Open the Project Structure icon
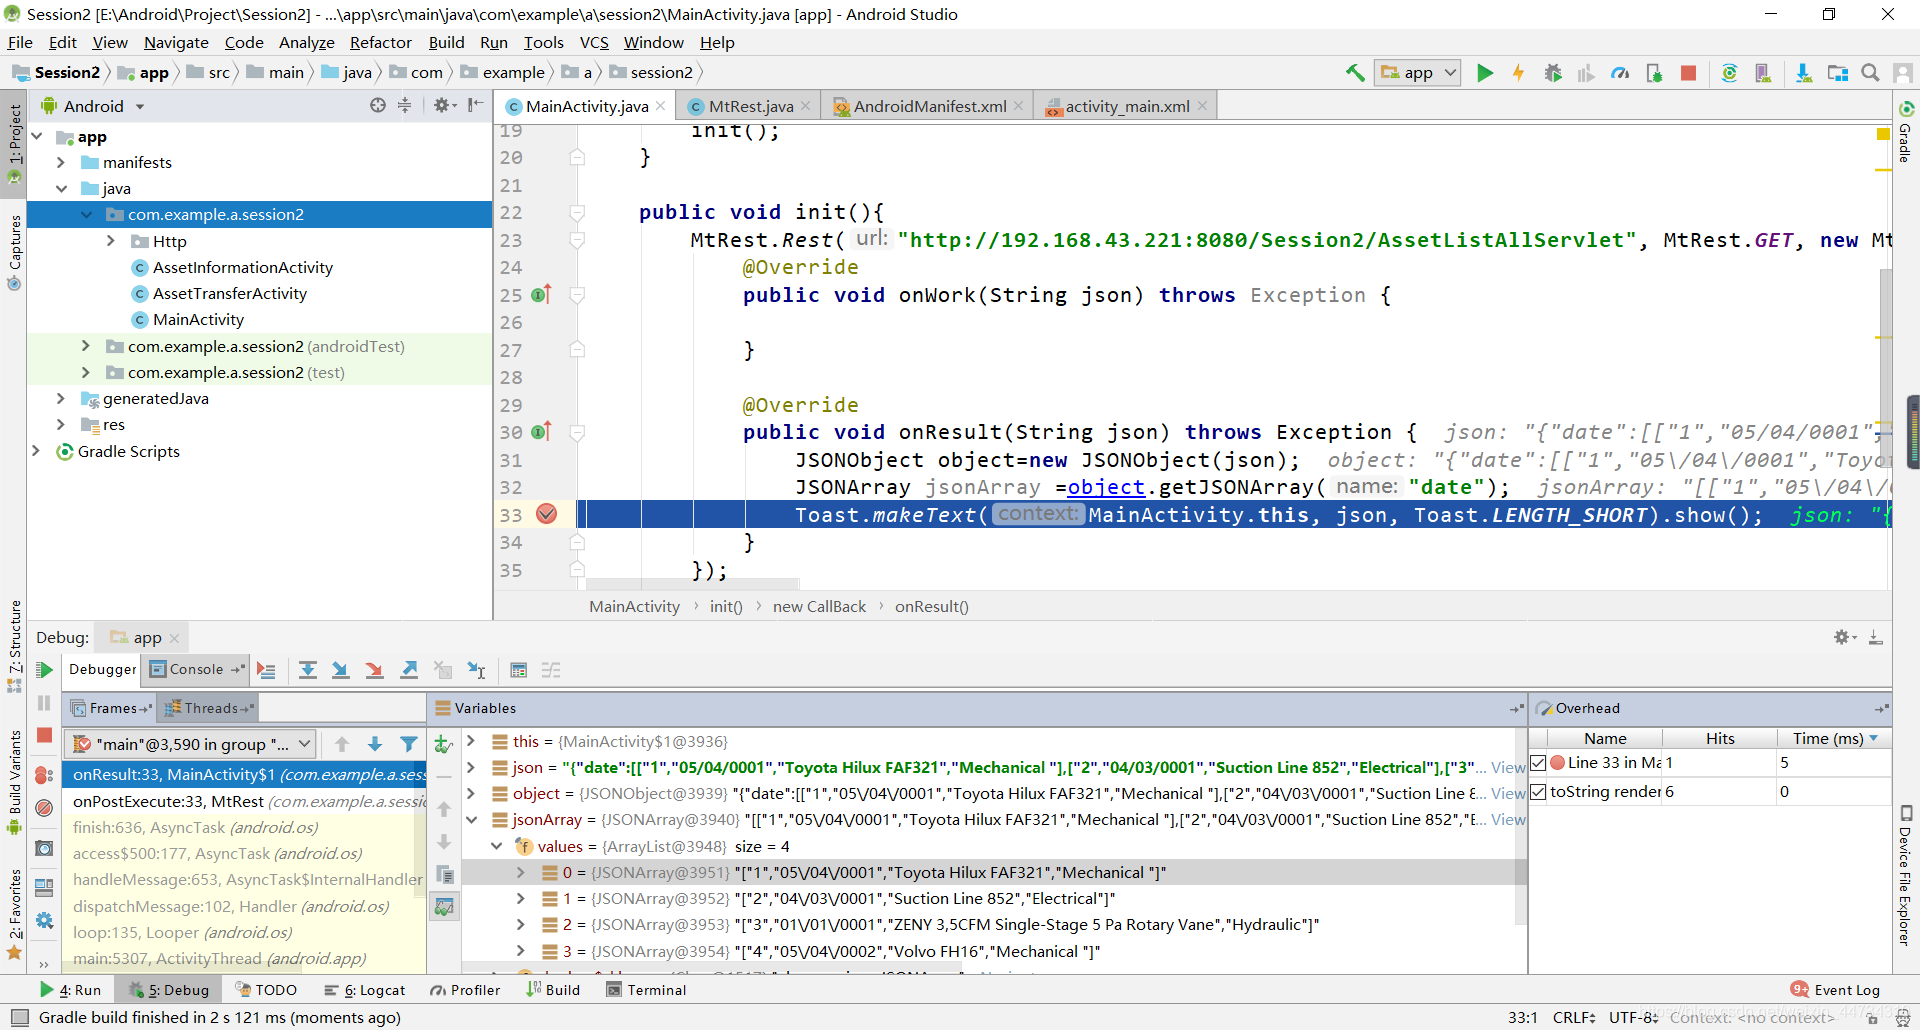Screen dimensions: 1920x1030 1837,72
